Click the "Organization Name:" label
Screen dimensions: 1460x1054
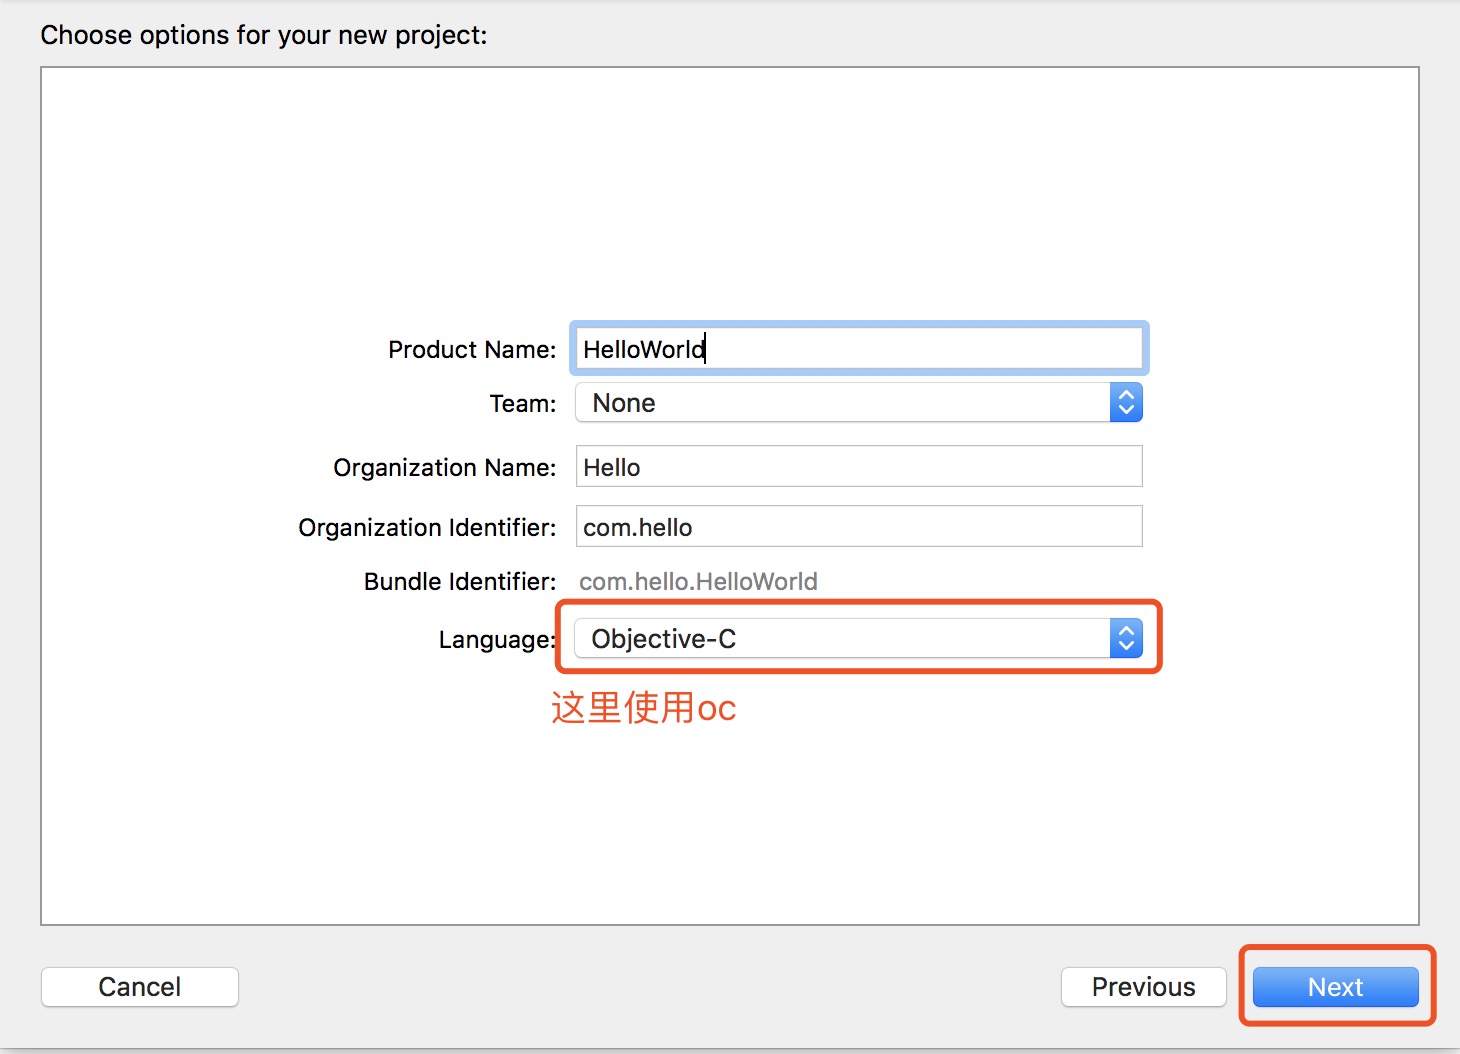point(444,468)
